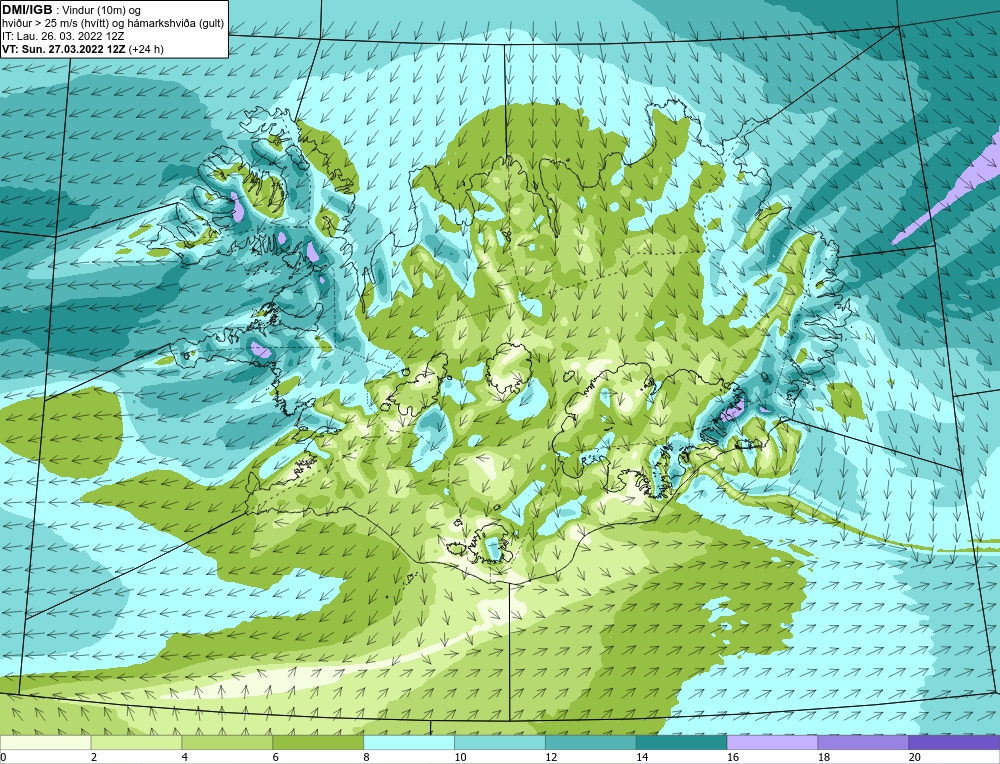This screenshot has width=1000, height=764.
Task: Click the 0–2 m/s pale legend swatch
Action: click(45, 742)
